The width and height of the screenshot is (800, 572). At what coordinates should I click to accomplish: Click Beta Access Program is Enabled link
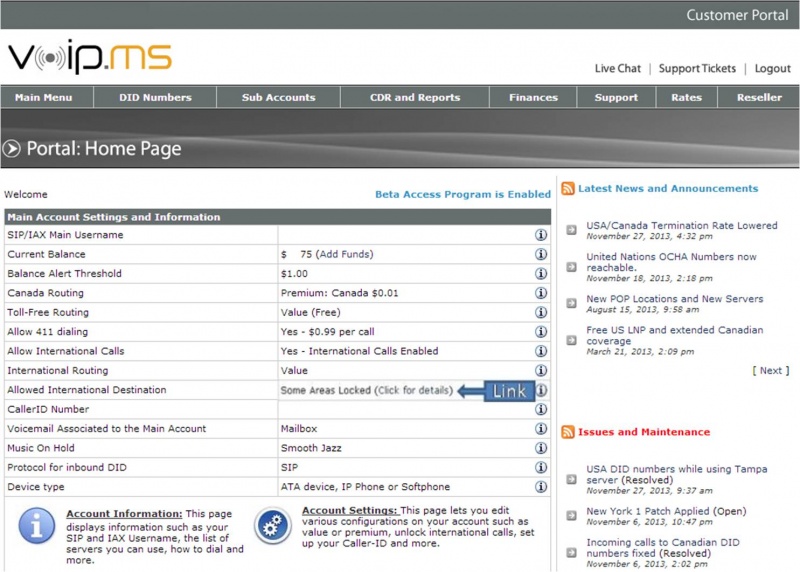463,194
